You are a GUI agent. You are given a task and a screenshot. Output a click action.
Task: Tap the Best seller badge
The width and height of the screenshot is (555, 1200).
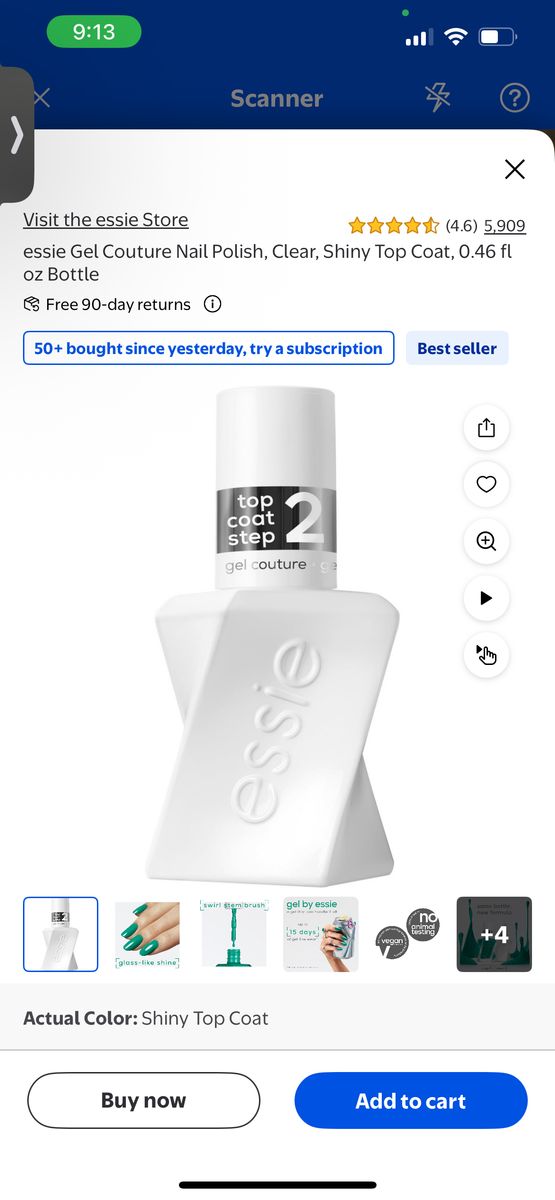(457, 348)
